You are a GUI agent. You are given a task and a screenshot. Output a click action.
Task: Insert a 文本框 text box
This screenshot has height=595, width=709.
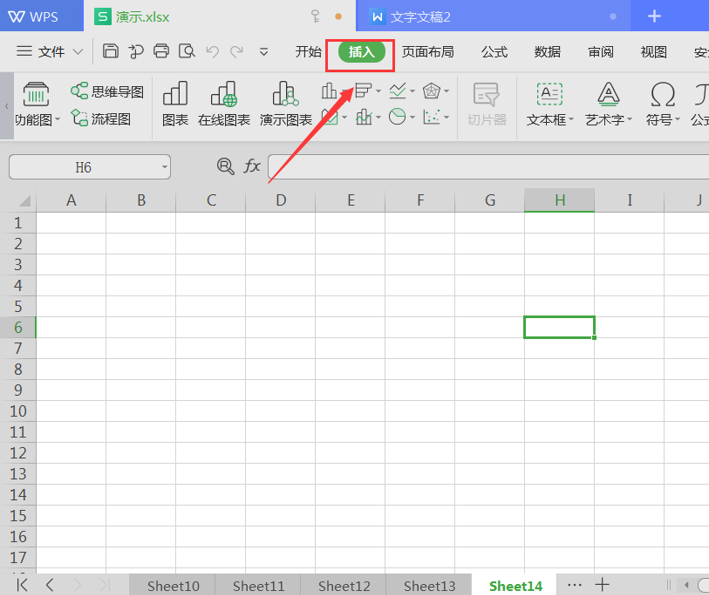tap(550, 104)
